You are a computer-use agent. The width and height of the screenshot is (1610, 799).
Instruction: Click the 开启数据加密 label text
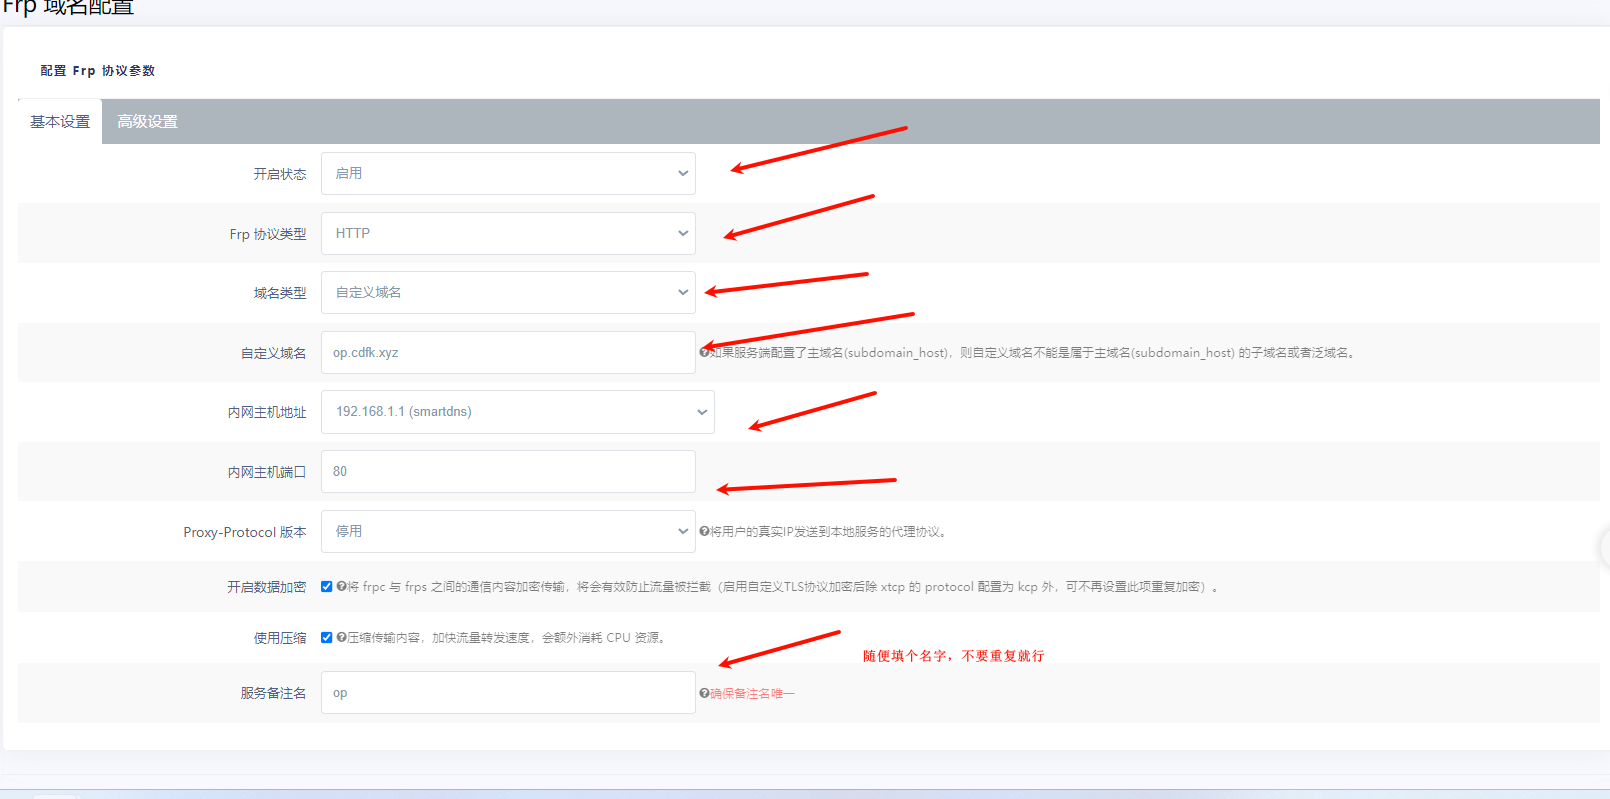point(266,587)
